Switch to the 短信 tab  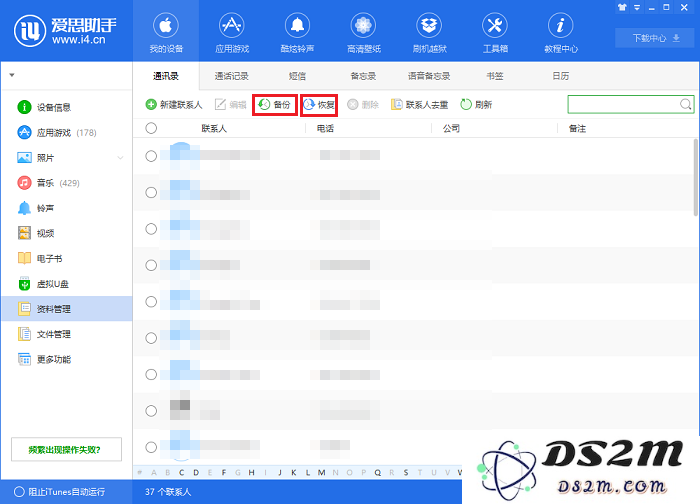coord(297,76)
